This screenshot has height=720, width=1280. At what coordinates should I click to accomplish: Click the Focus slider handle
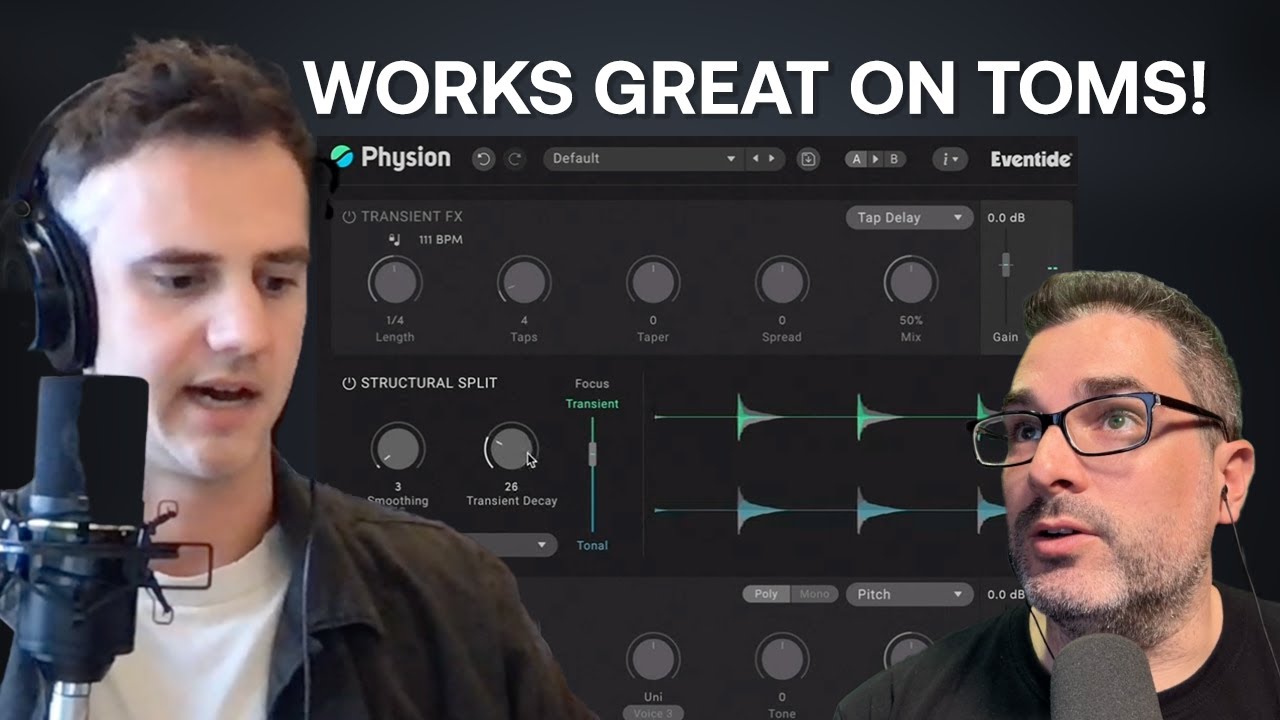click(x=592, y=453)
